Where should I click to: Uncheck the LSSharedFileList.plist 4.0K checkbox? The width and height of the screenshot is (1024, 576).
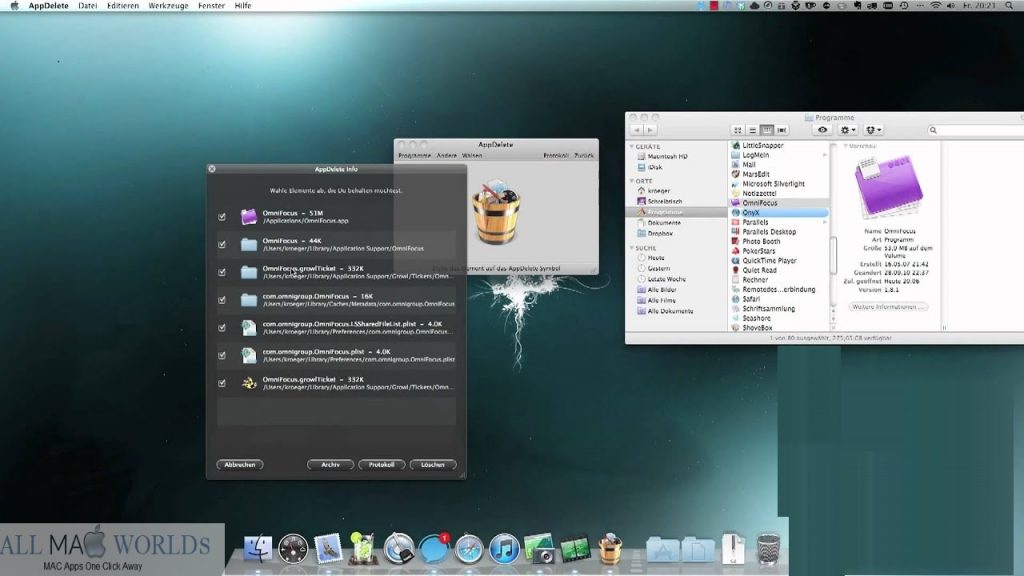tap(222, 328)
